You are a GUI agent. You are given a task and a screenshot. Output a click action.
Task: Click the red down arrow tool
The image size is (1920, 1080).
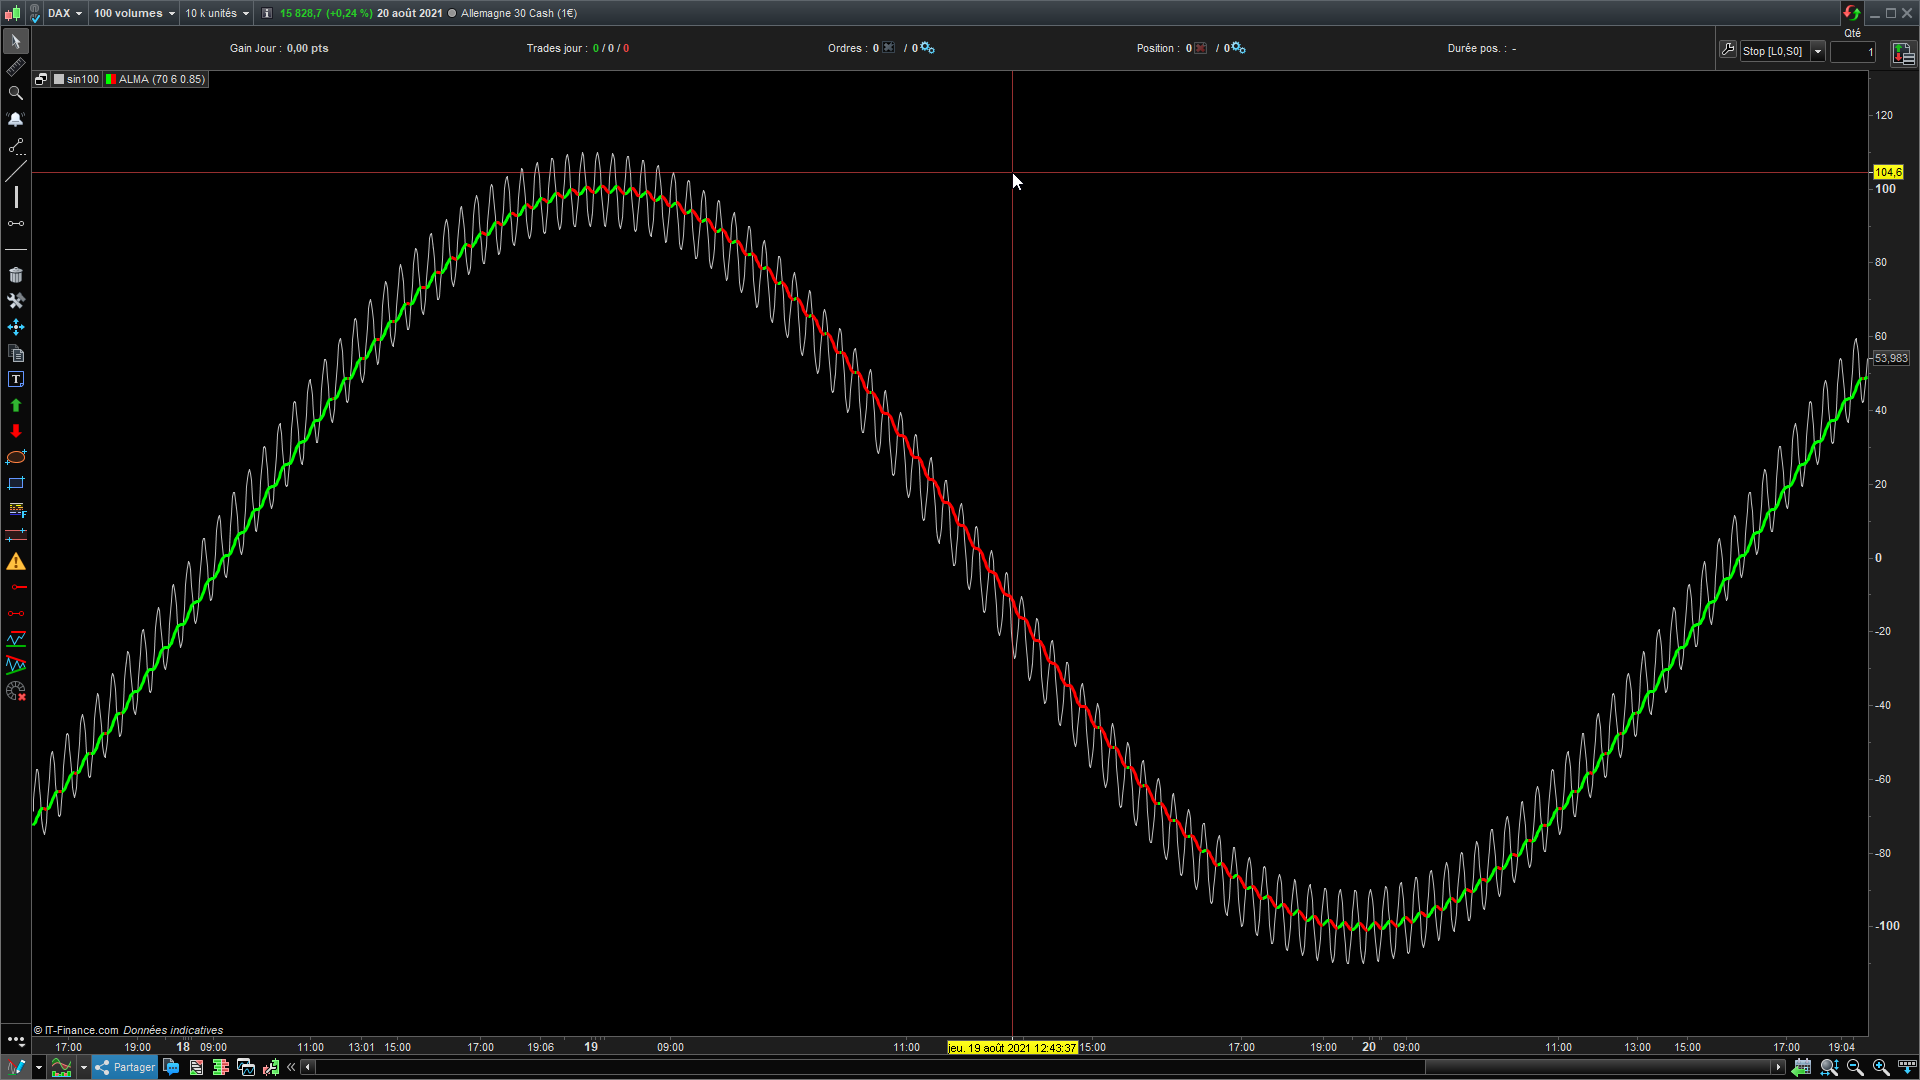coord(16,431)
